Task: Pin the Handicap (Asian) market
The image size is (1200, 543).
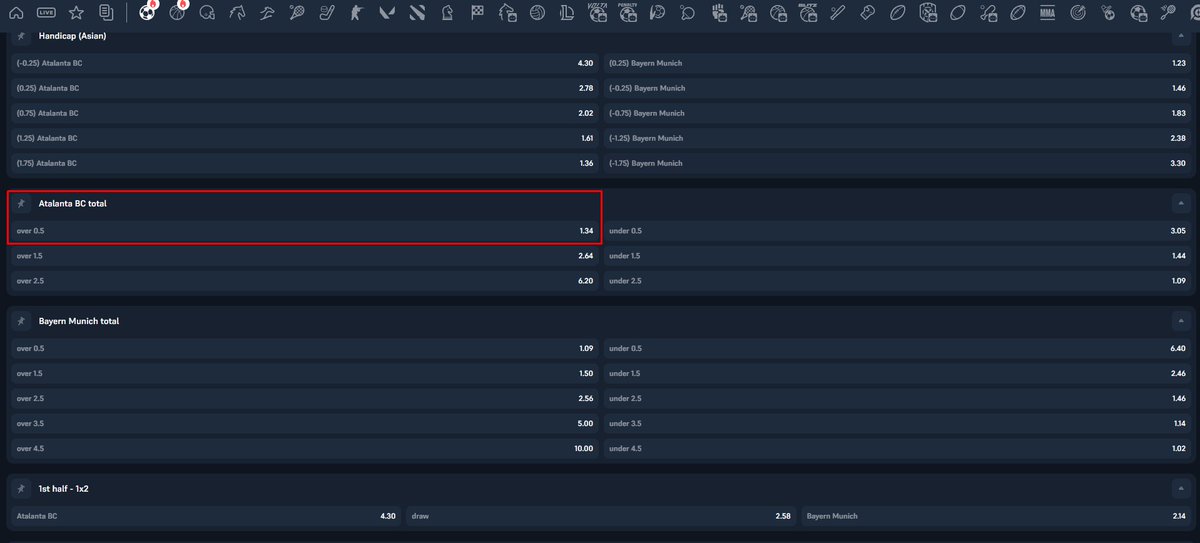Action: [x=21, y=36]
